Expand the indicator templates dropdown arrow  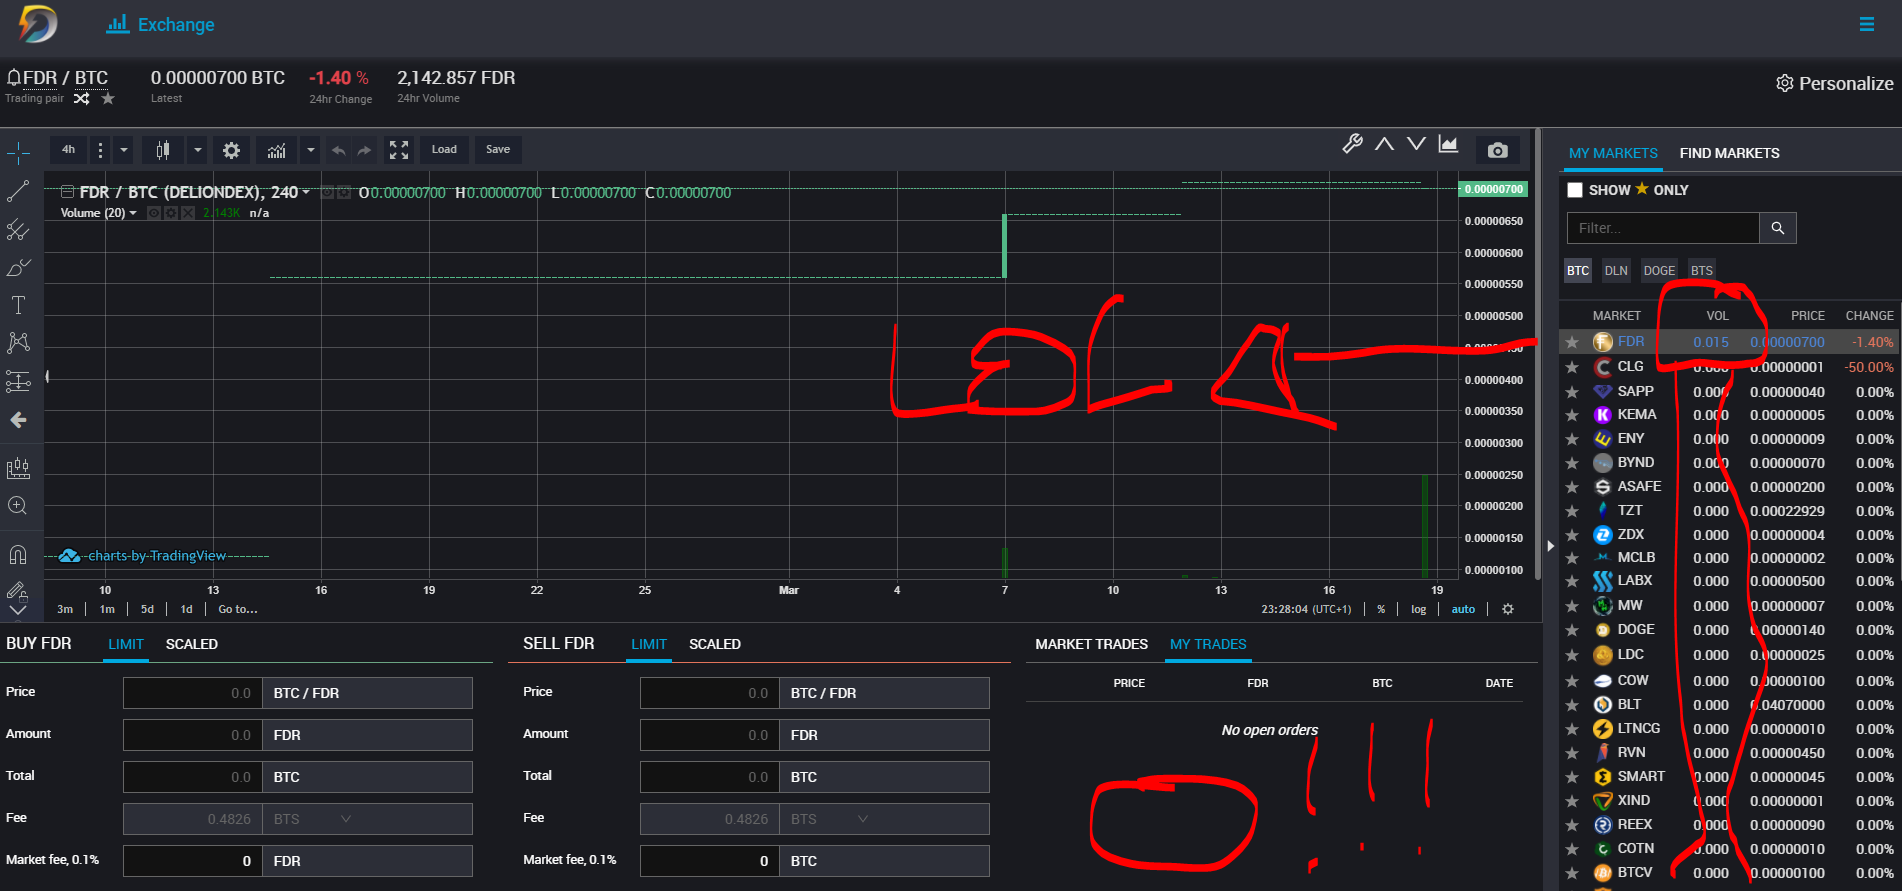(310, 150)
